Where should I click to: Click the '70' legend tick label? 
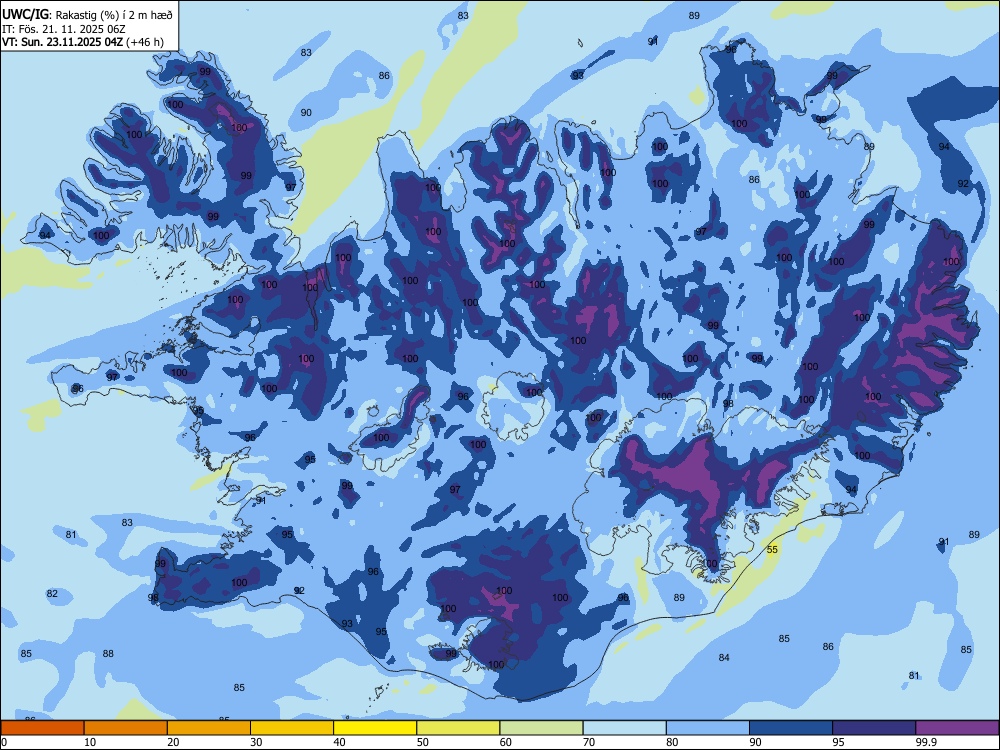coord(589,742)
